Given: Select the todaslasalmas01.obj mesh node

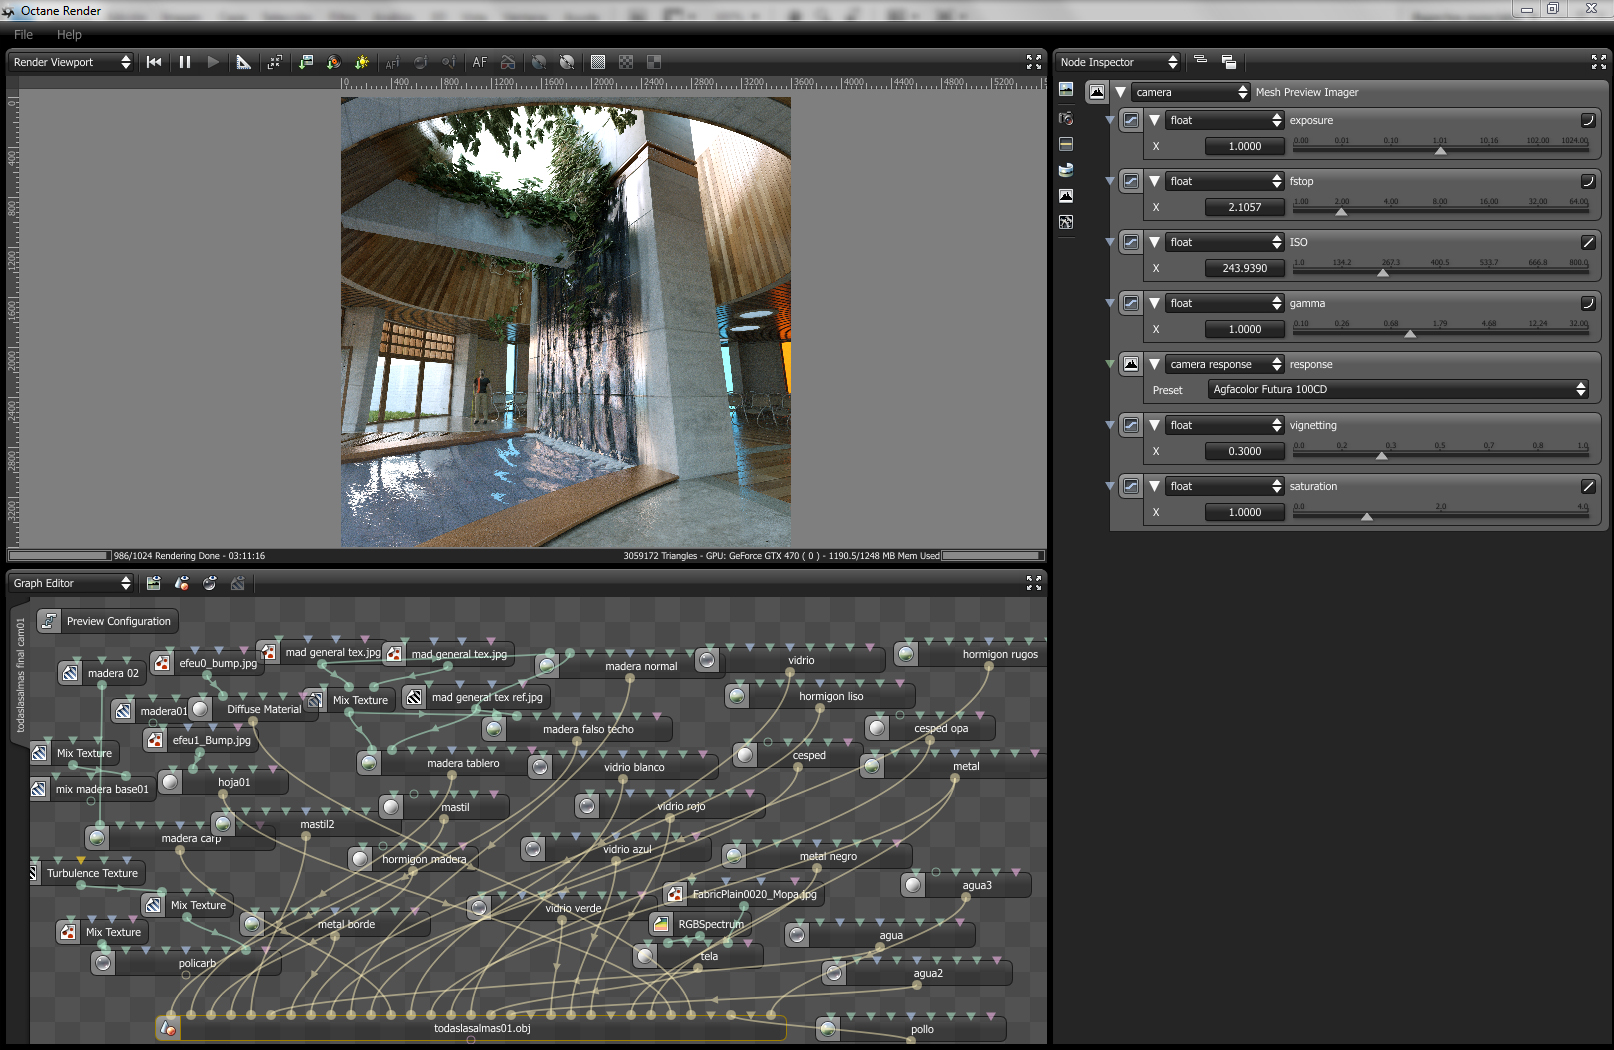Looking at the screenshot, I should click(x=472, y=1027).
